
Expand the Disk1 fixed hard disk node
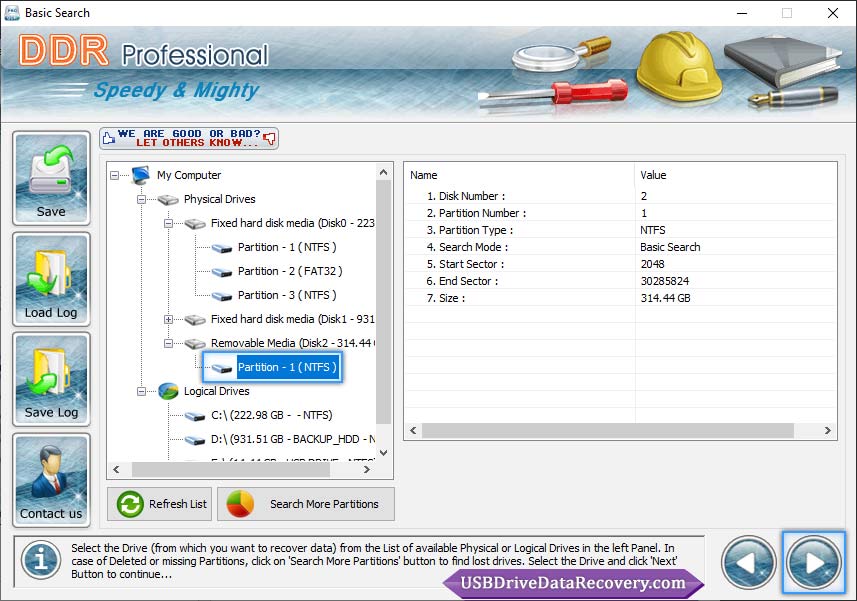pos(168,320)
